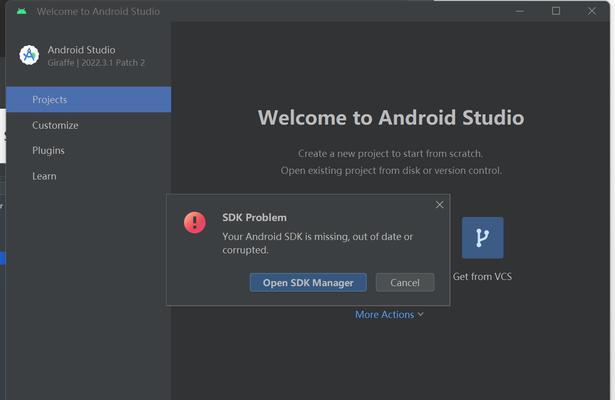
Task: Open the SDK Manager from the dialog
Action: click(308, 282)
